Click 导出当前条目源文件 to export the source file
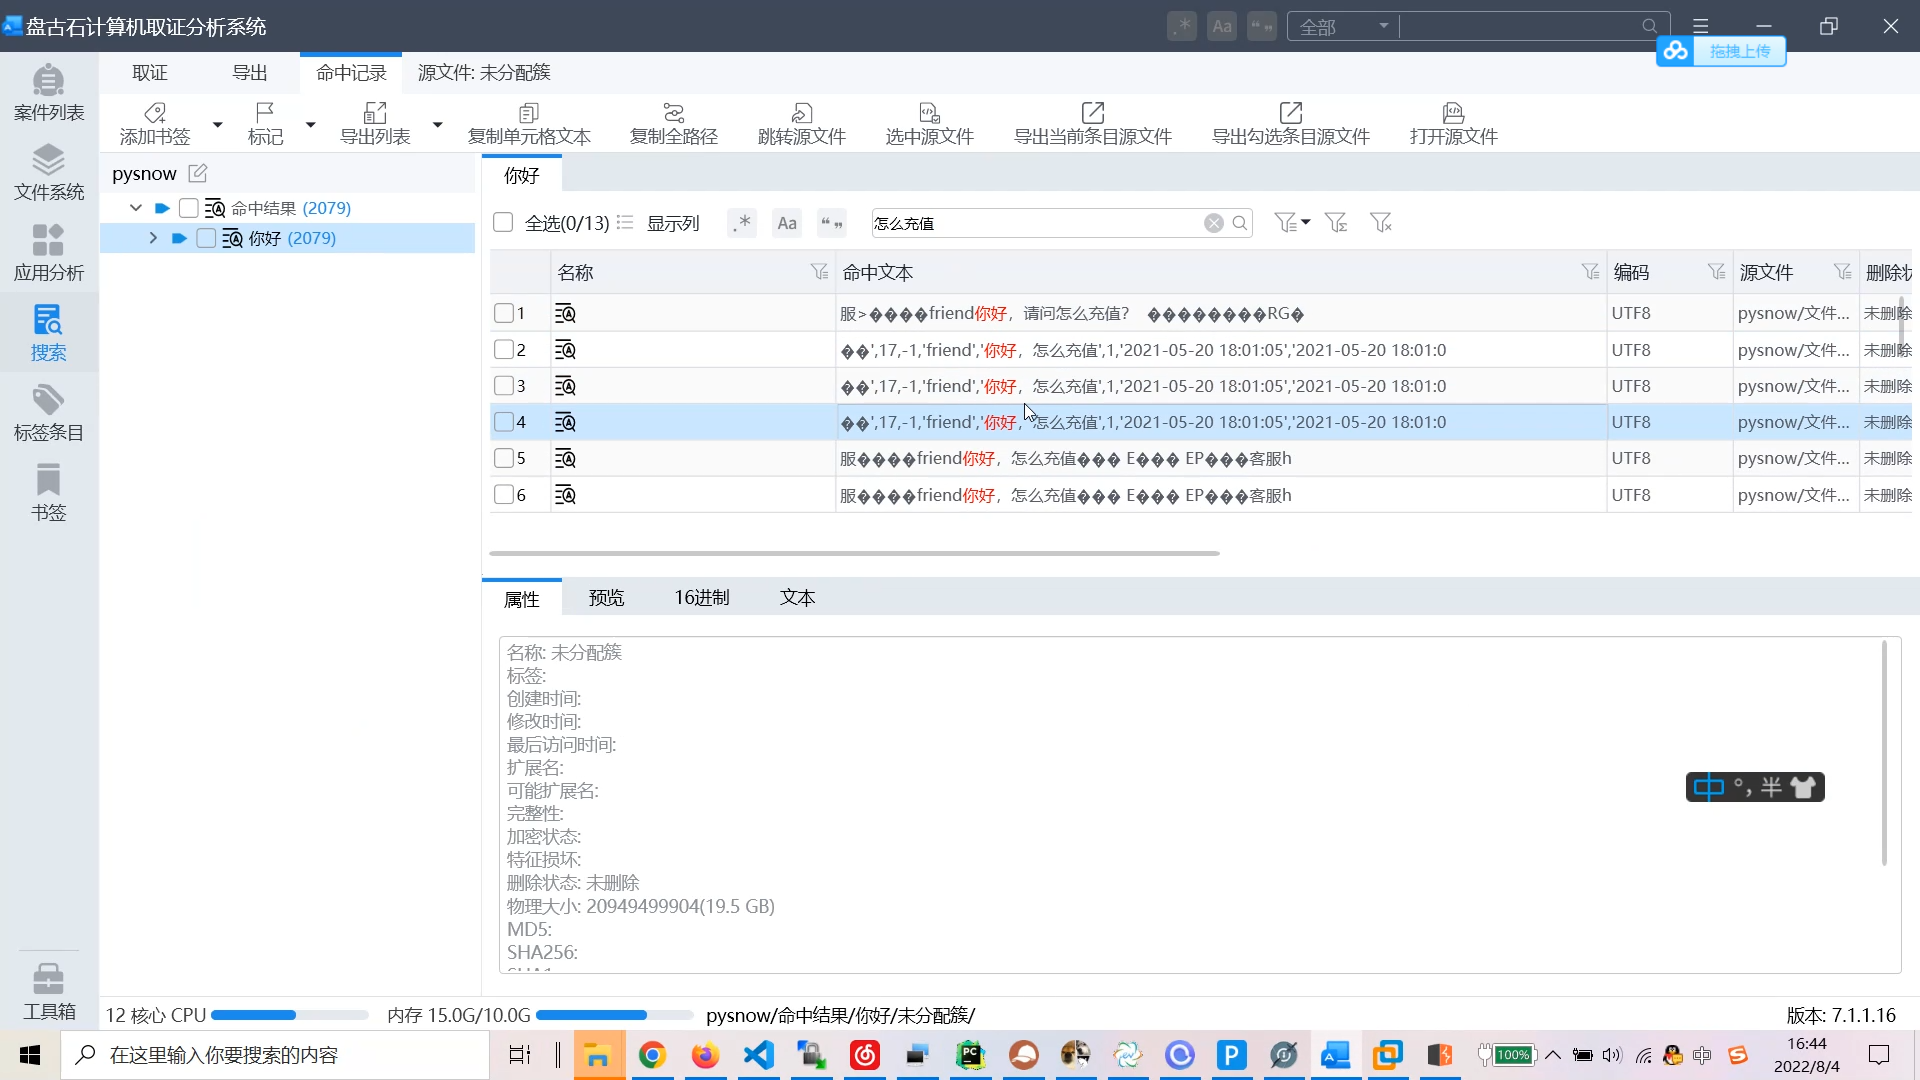 pos(1093,122)
